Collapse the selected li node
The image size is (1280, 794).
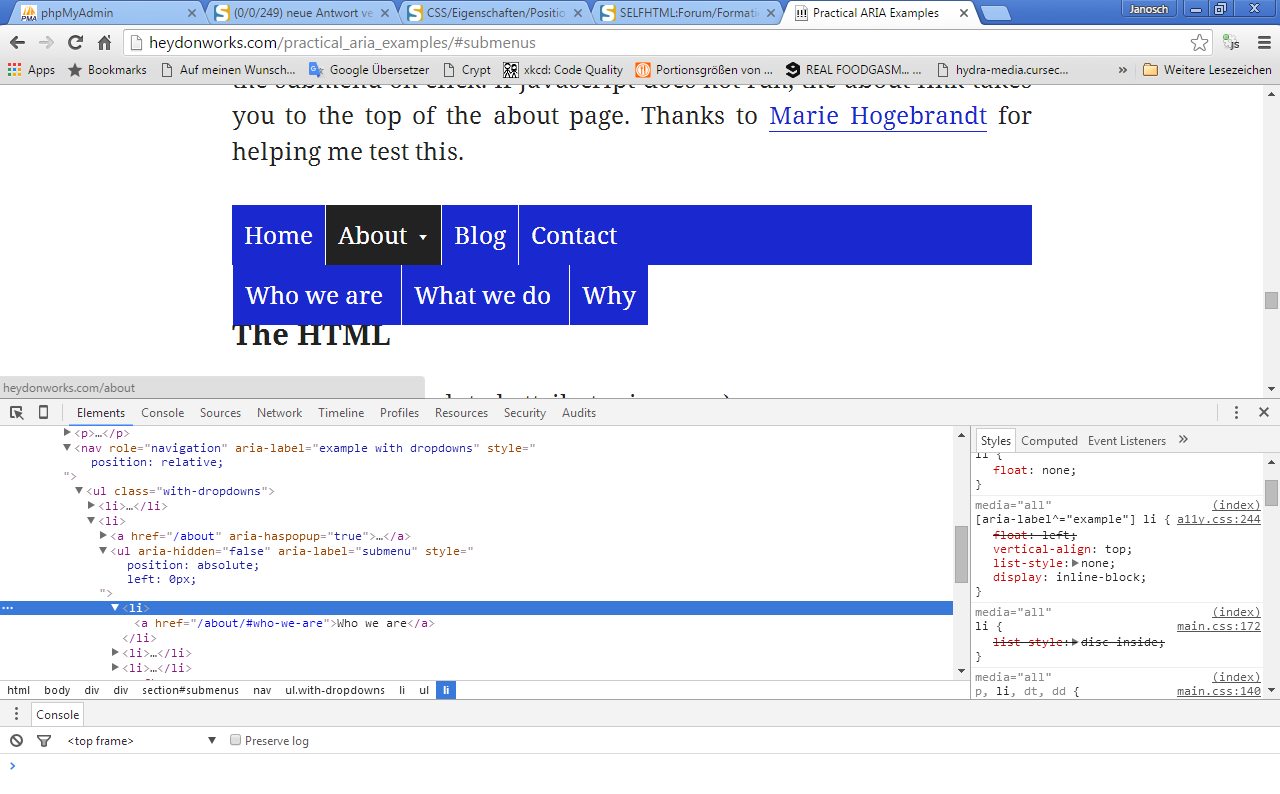click(x=116, y=608)
